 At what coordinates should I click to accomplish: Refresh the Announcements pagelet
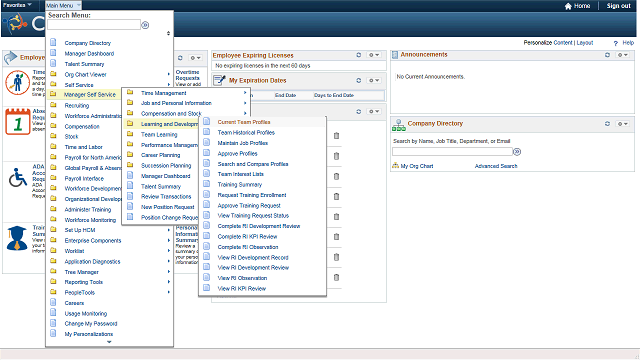607,55
